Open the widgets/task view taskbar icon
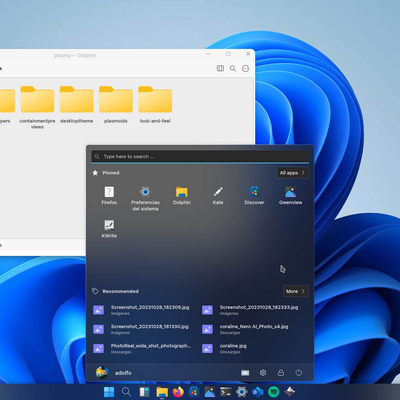Viewport: 400px width, 400px height. [144, 392]
